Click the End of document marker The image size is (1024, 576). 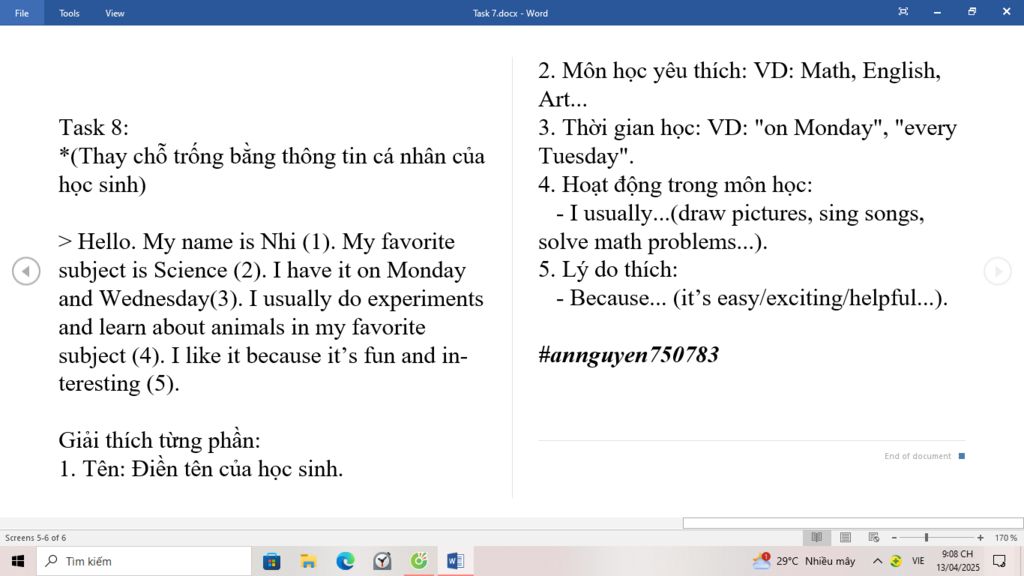(x=924, y=456)
